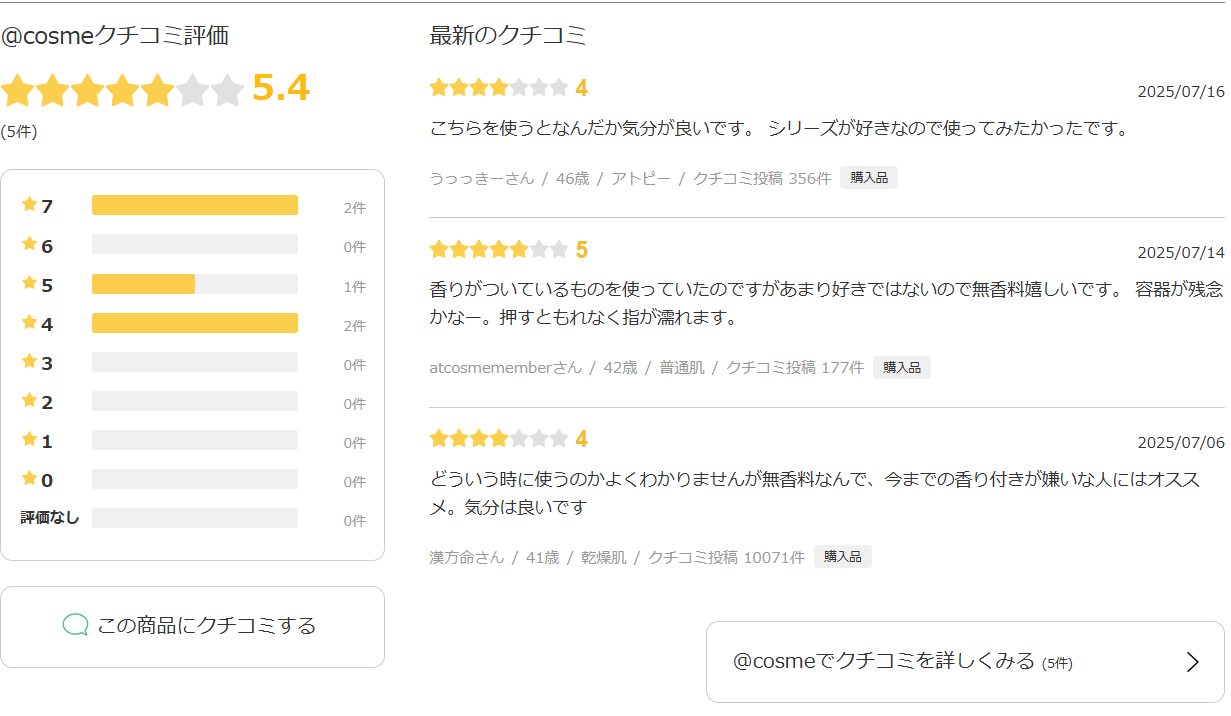Open reviewer atcosmememberさん profile

coord(505,368)
